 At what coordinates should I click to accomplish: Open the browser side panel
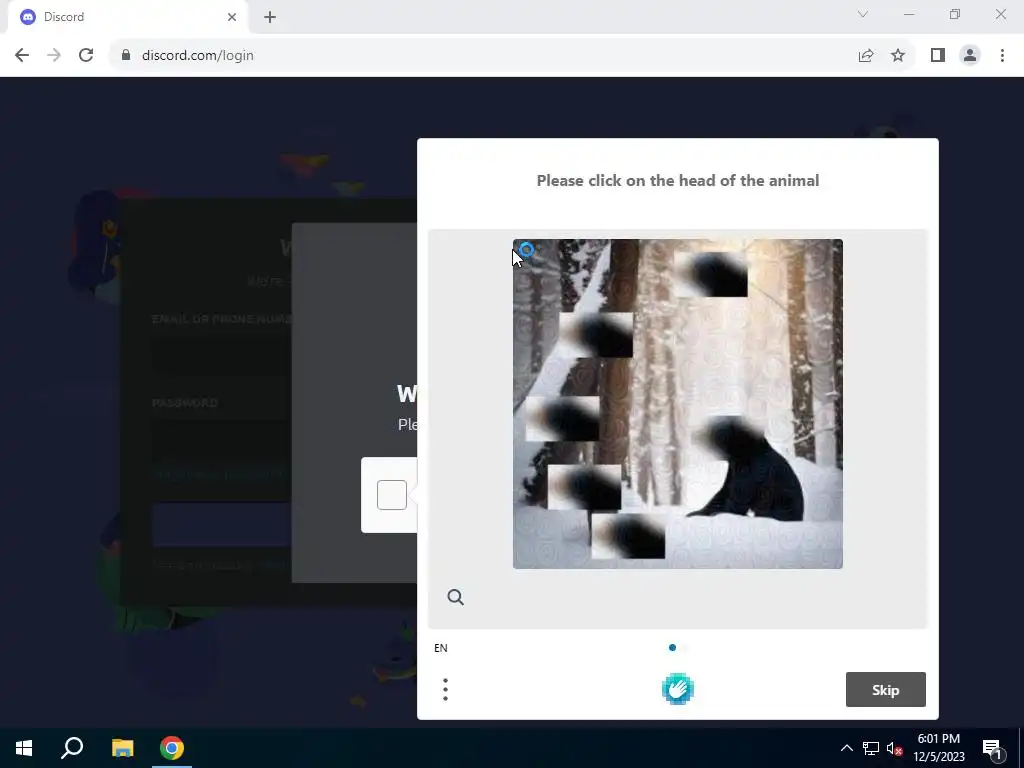coord(938,56)
